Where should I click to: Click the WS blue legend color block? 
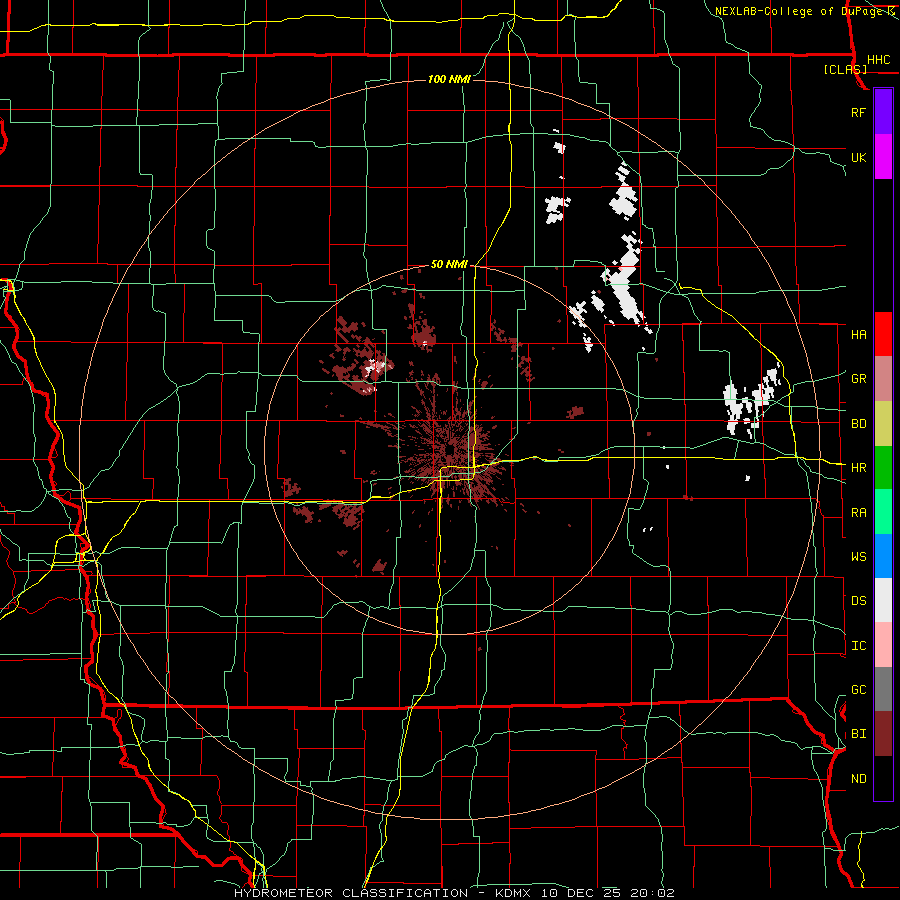(883, 556)
